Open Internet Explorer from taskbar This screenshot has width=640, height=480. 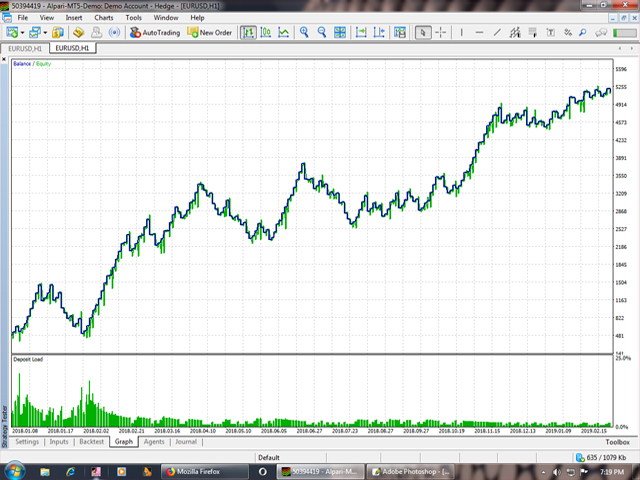point(70,472)
